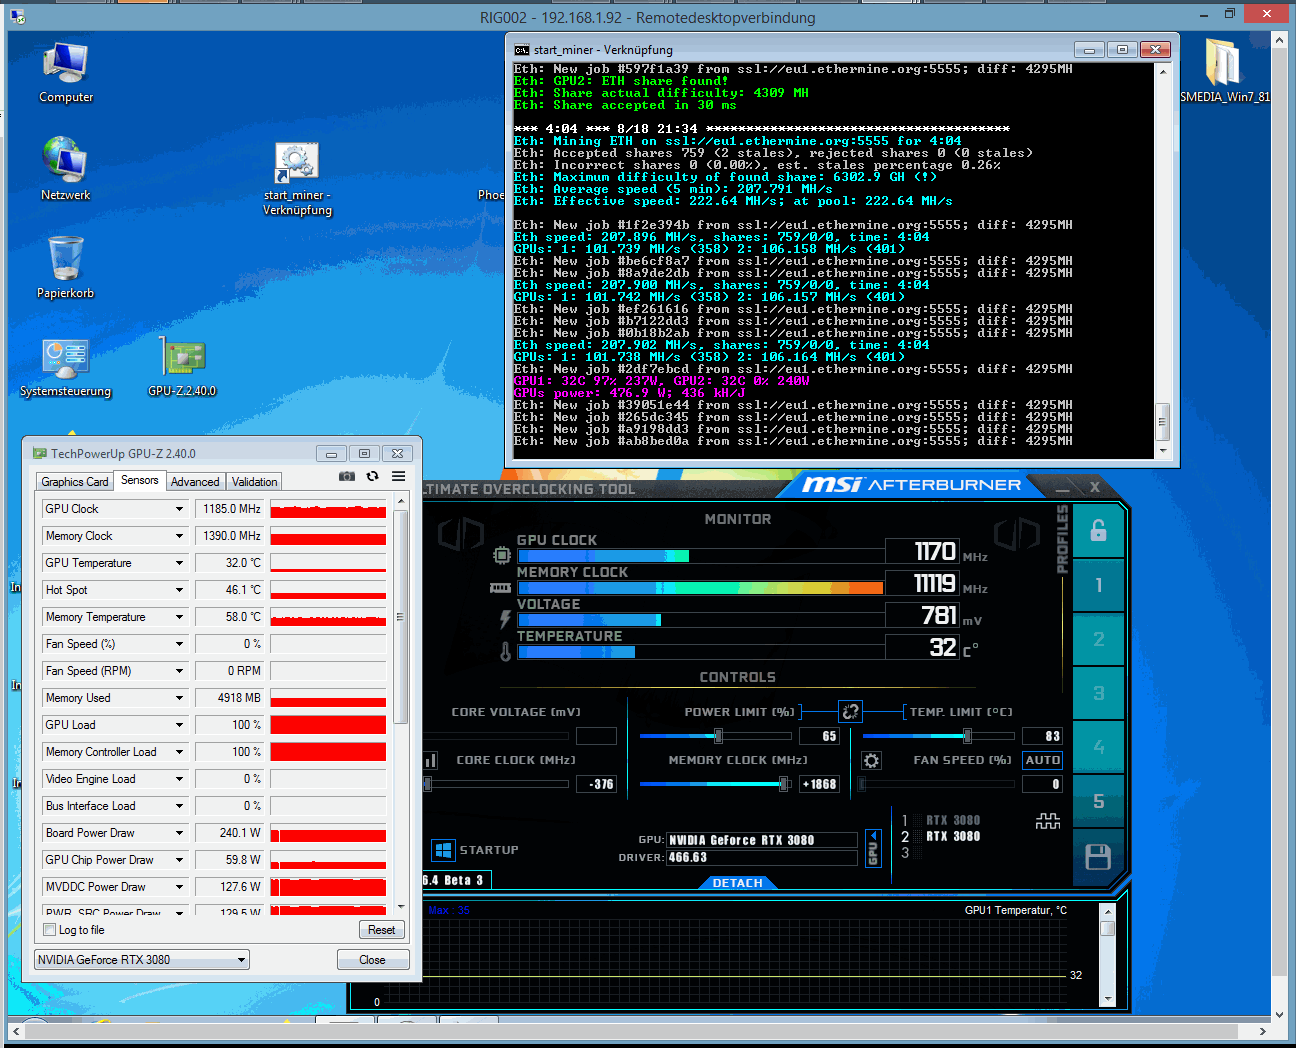Click Afterburner profile lock icon
1296x1048 pixels.
pos(1098,531)
